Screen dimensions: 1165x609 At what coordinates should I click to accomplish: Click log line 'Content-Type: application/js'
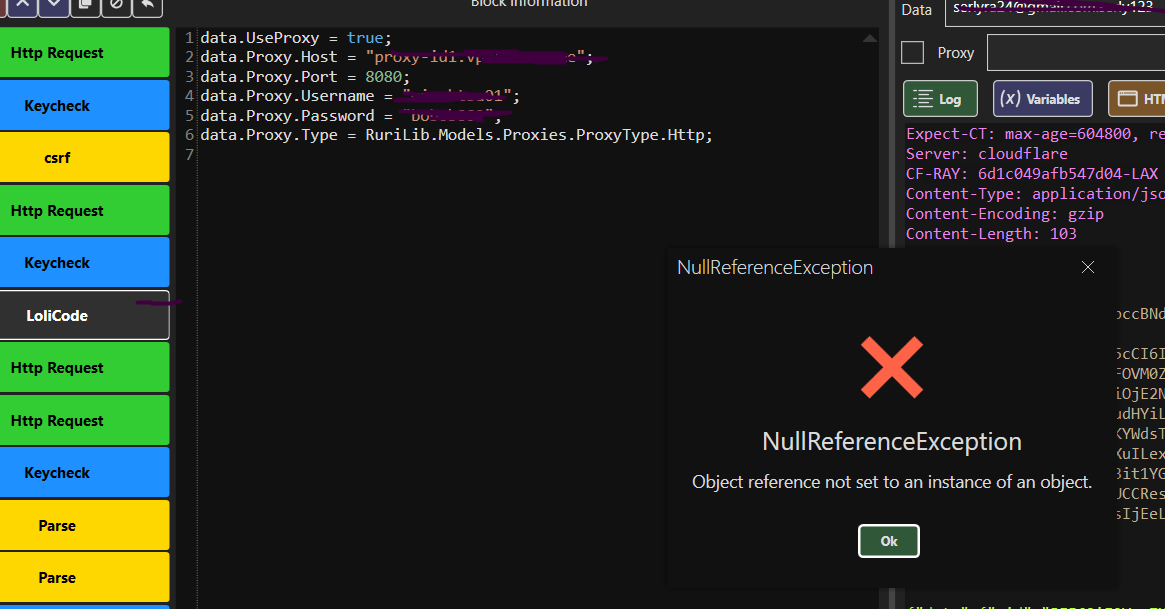click(1035, 194)
